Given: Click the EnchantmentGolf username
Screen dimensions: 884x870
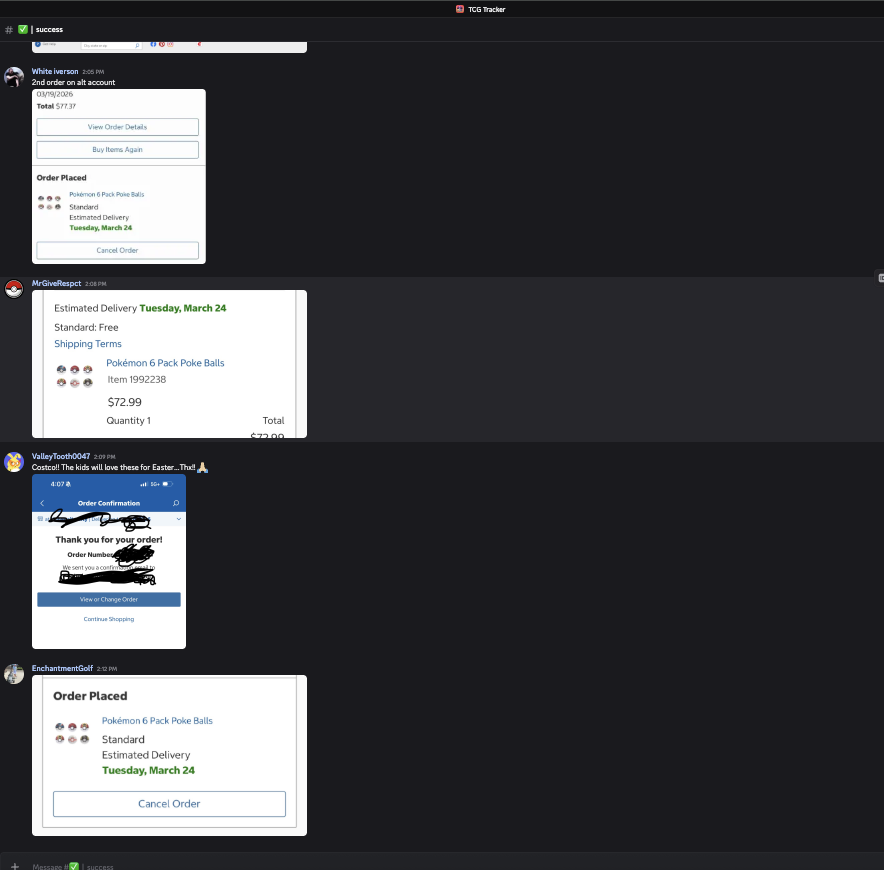Looking at the screenshot, I should click(x=62, y=668).
